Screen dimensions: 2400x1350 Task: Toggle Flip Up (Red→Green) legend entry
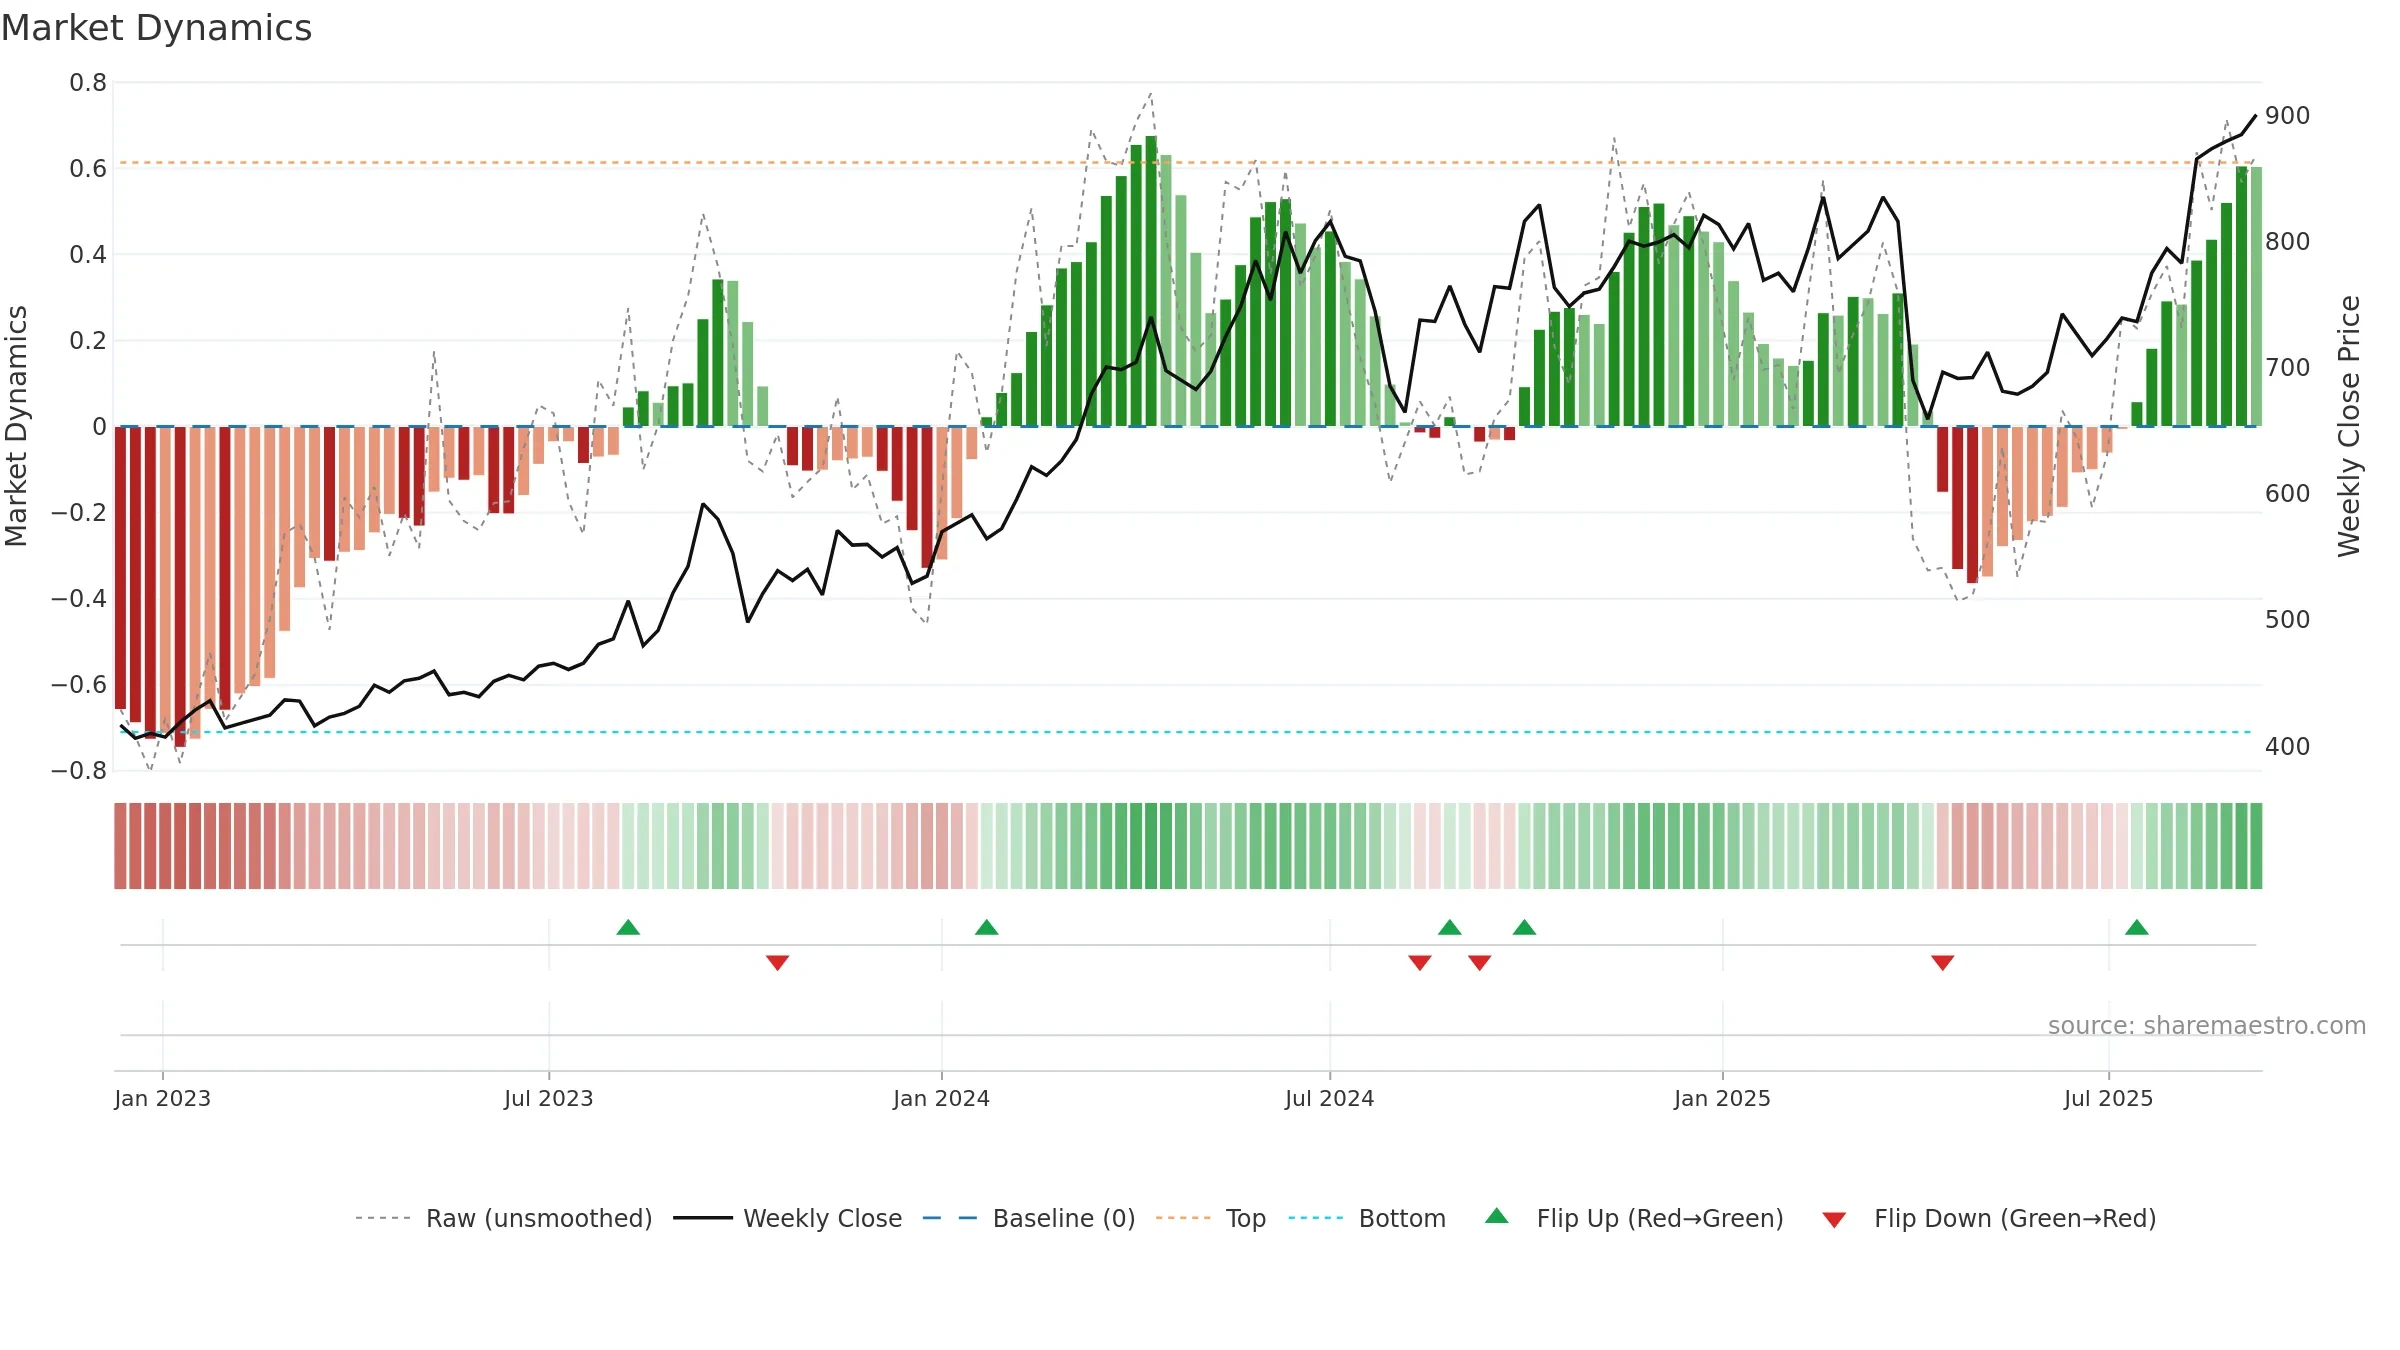pyautogui.click(x=1634, y=1218)
